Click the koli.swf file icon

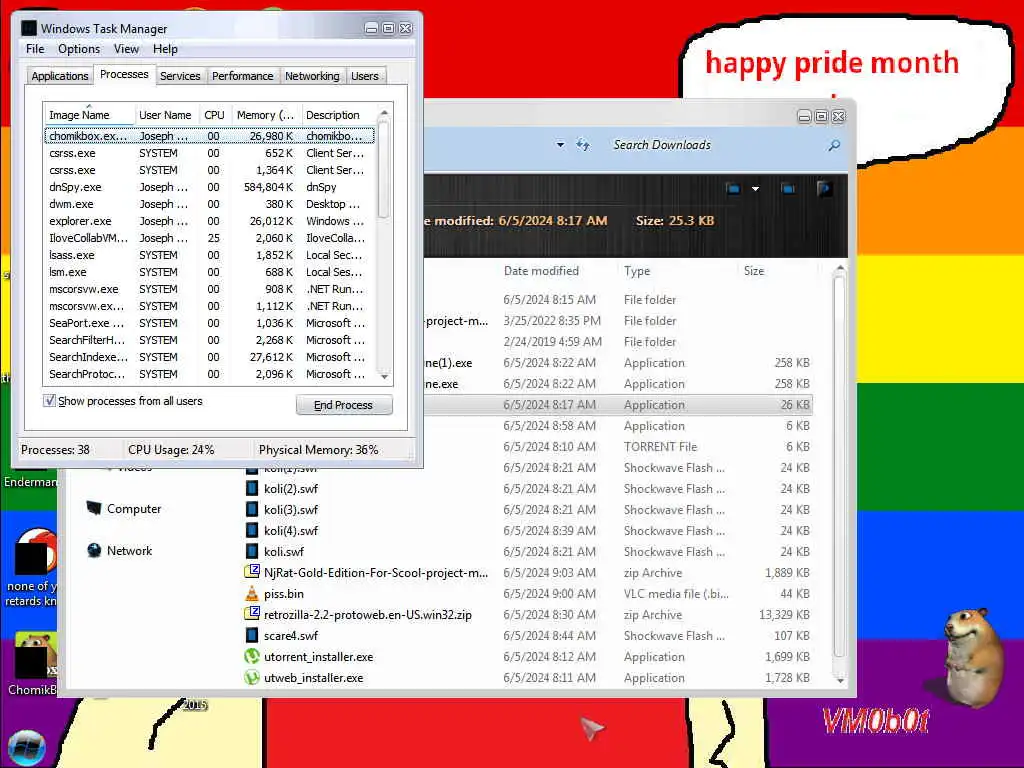tap(251, 551)
